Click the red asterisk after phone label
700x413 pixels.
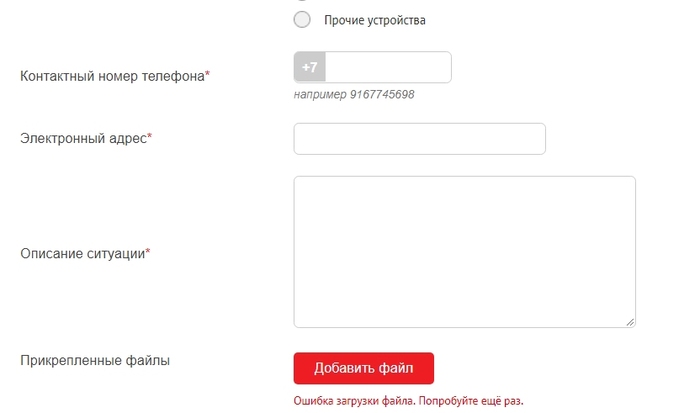pos(208,75)
